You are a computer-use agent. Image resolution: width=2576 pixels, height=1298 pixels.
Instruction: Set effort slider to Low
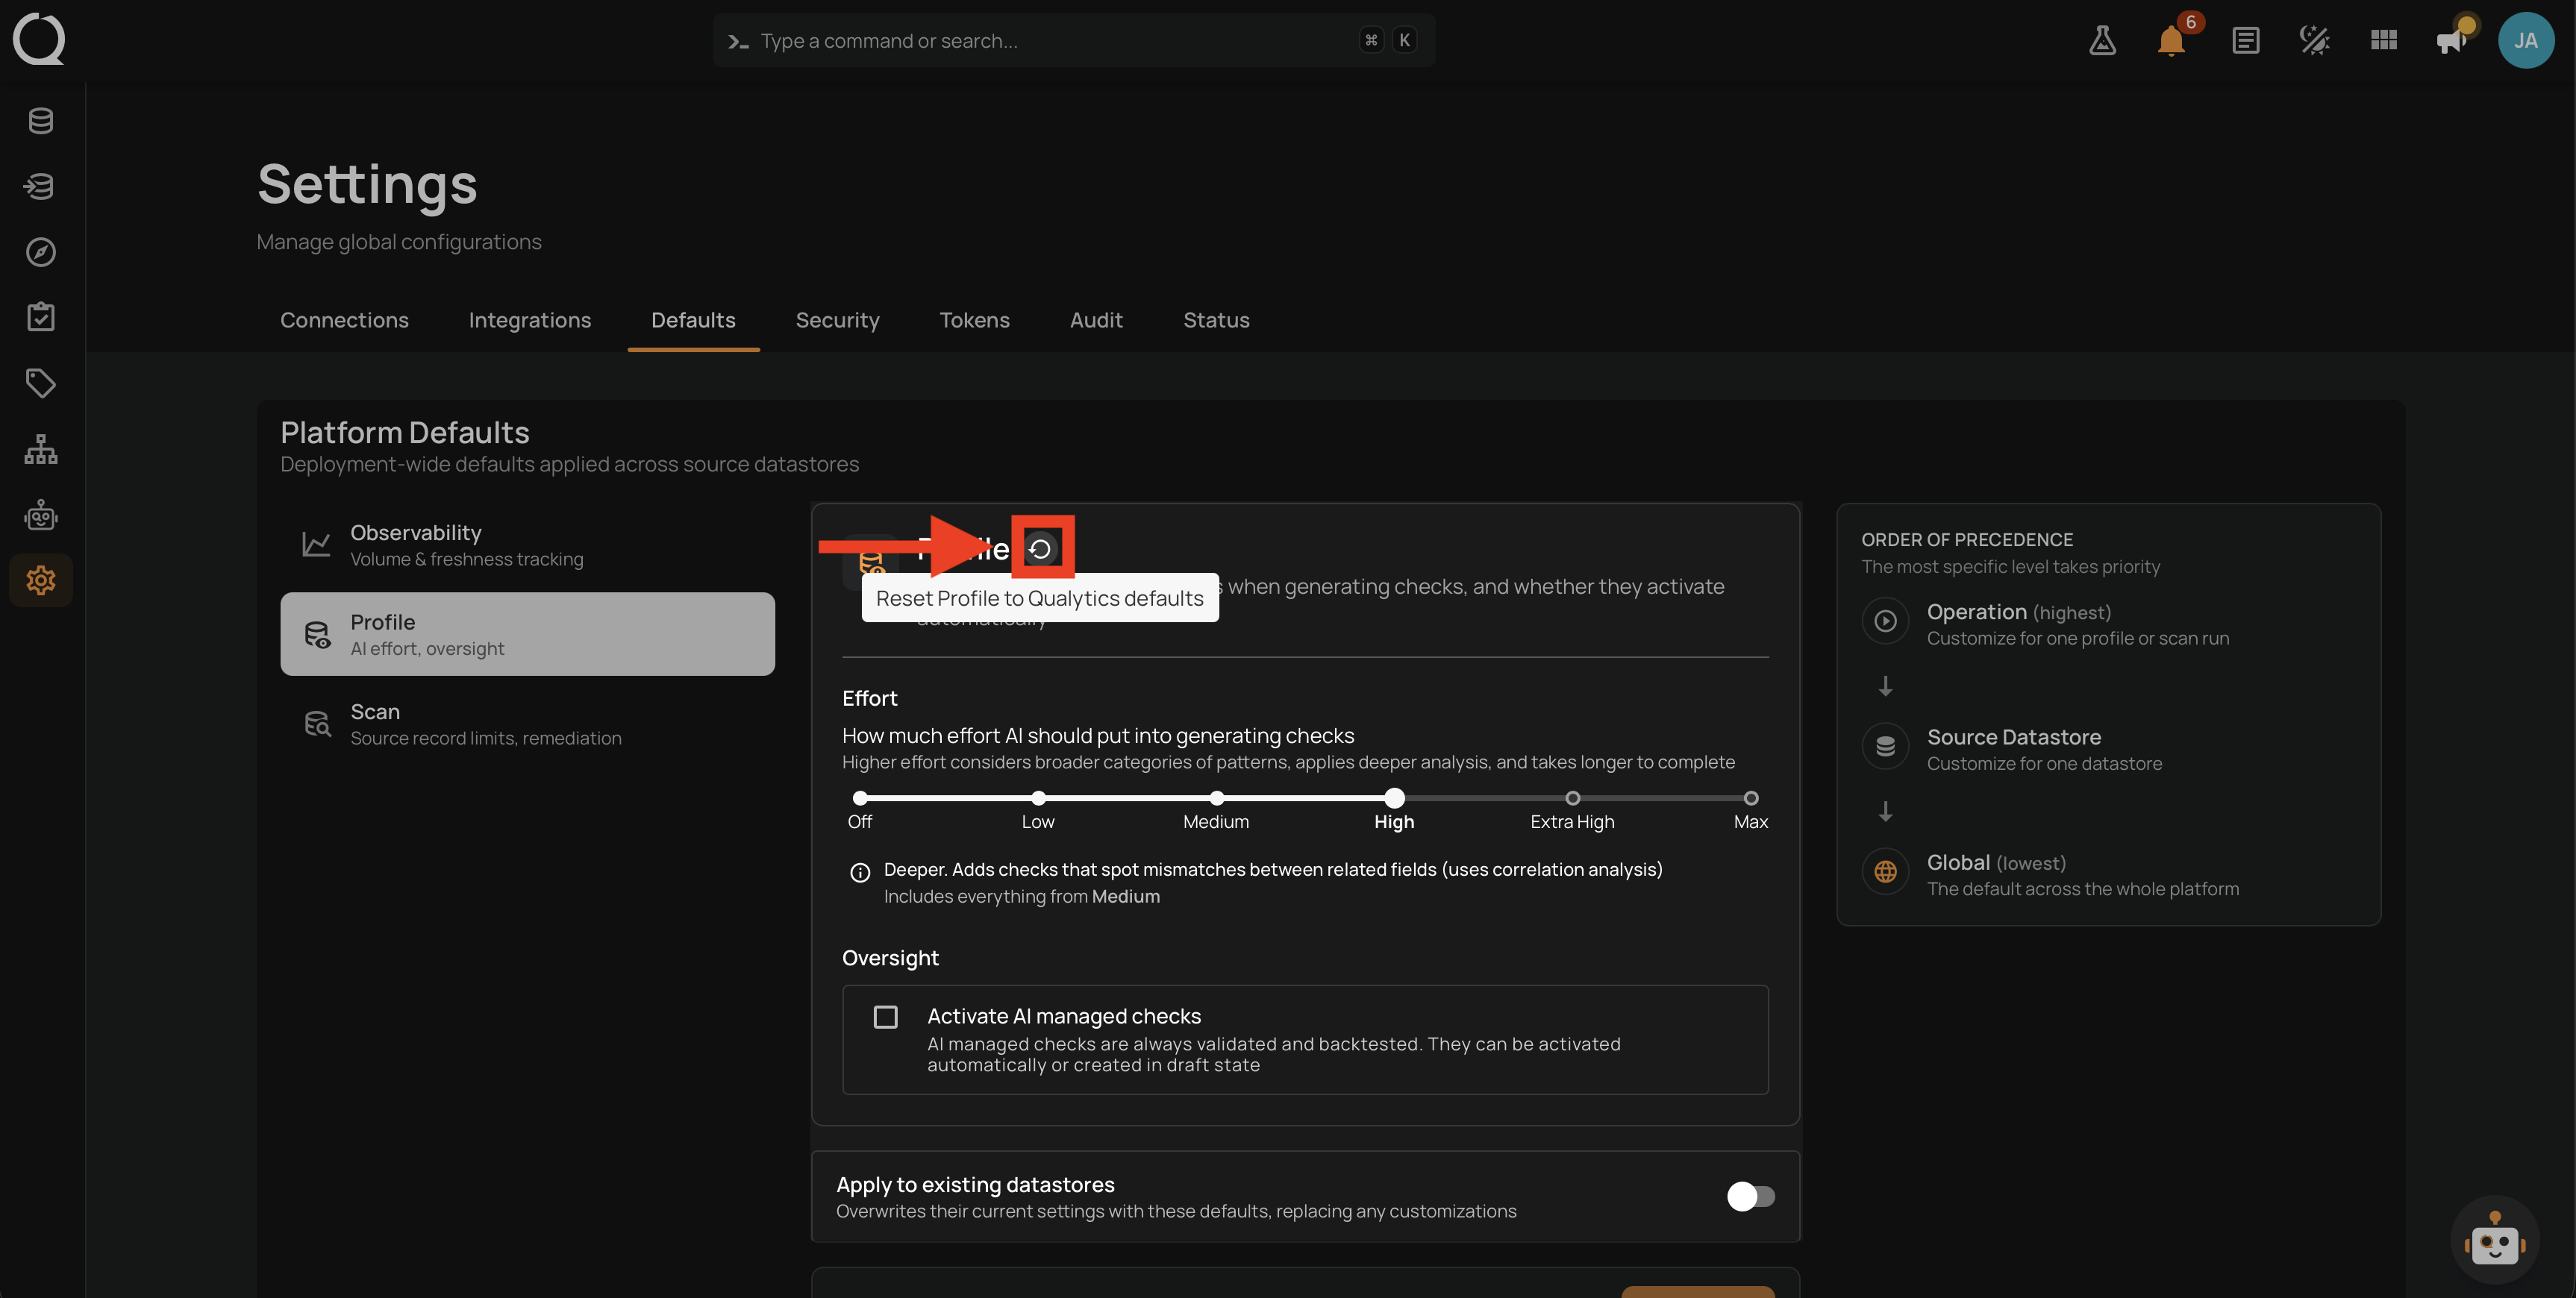click(1038, 798)
